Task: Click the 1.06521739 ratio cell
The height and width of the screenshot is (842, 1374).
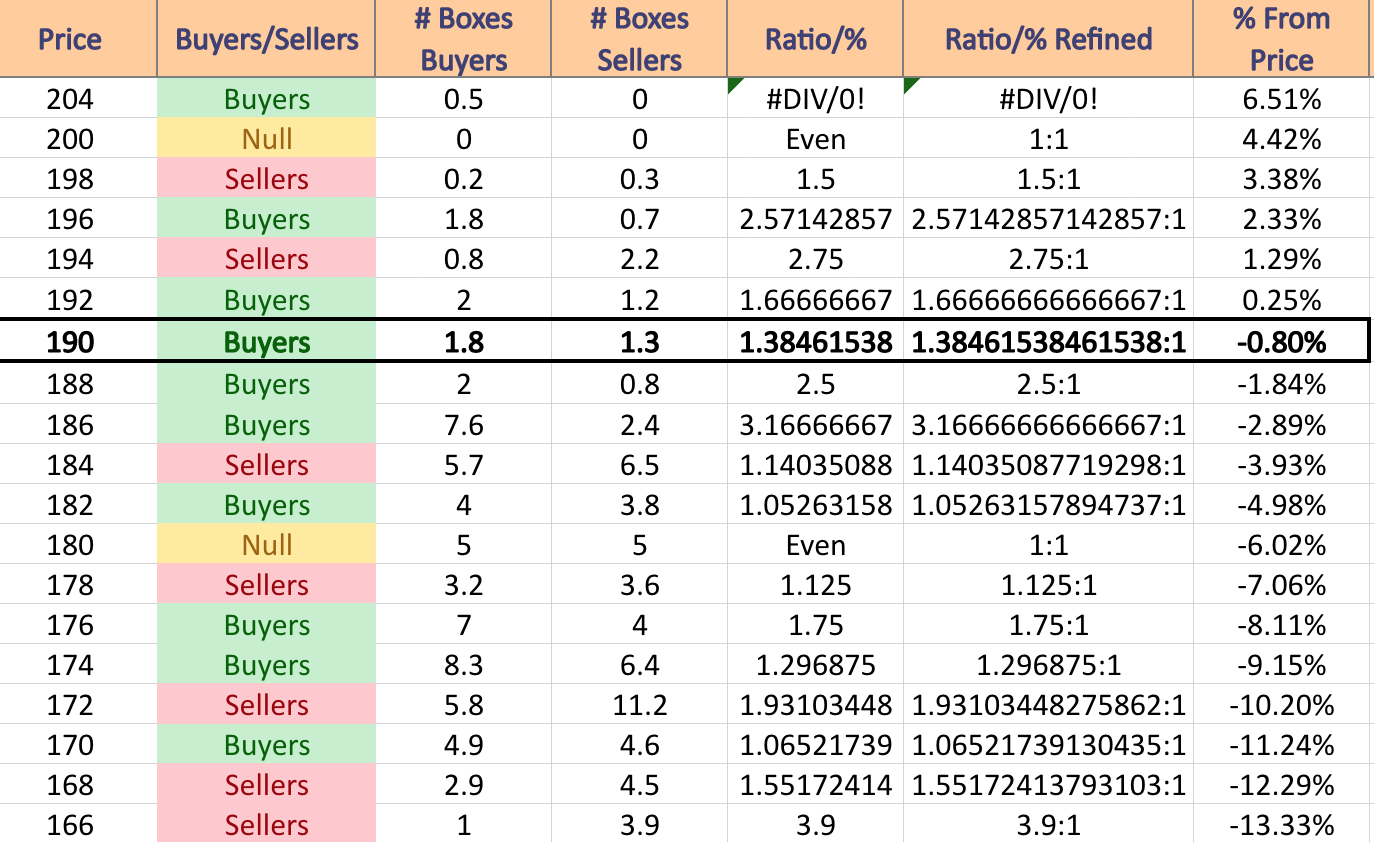Action: (x=815, y=745)
